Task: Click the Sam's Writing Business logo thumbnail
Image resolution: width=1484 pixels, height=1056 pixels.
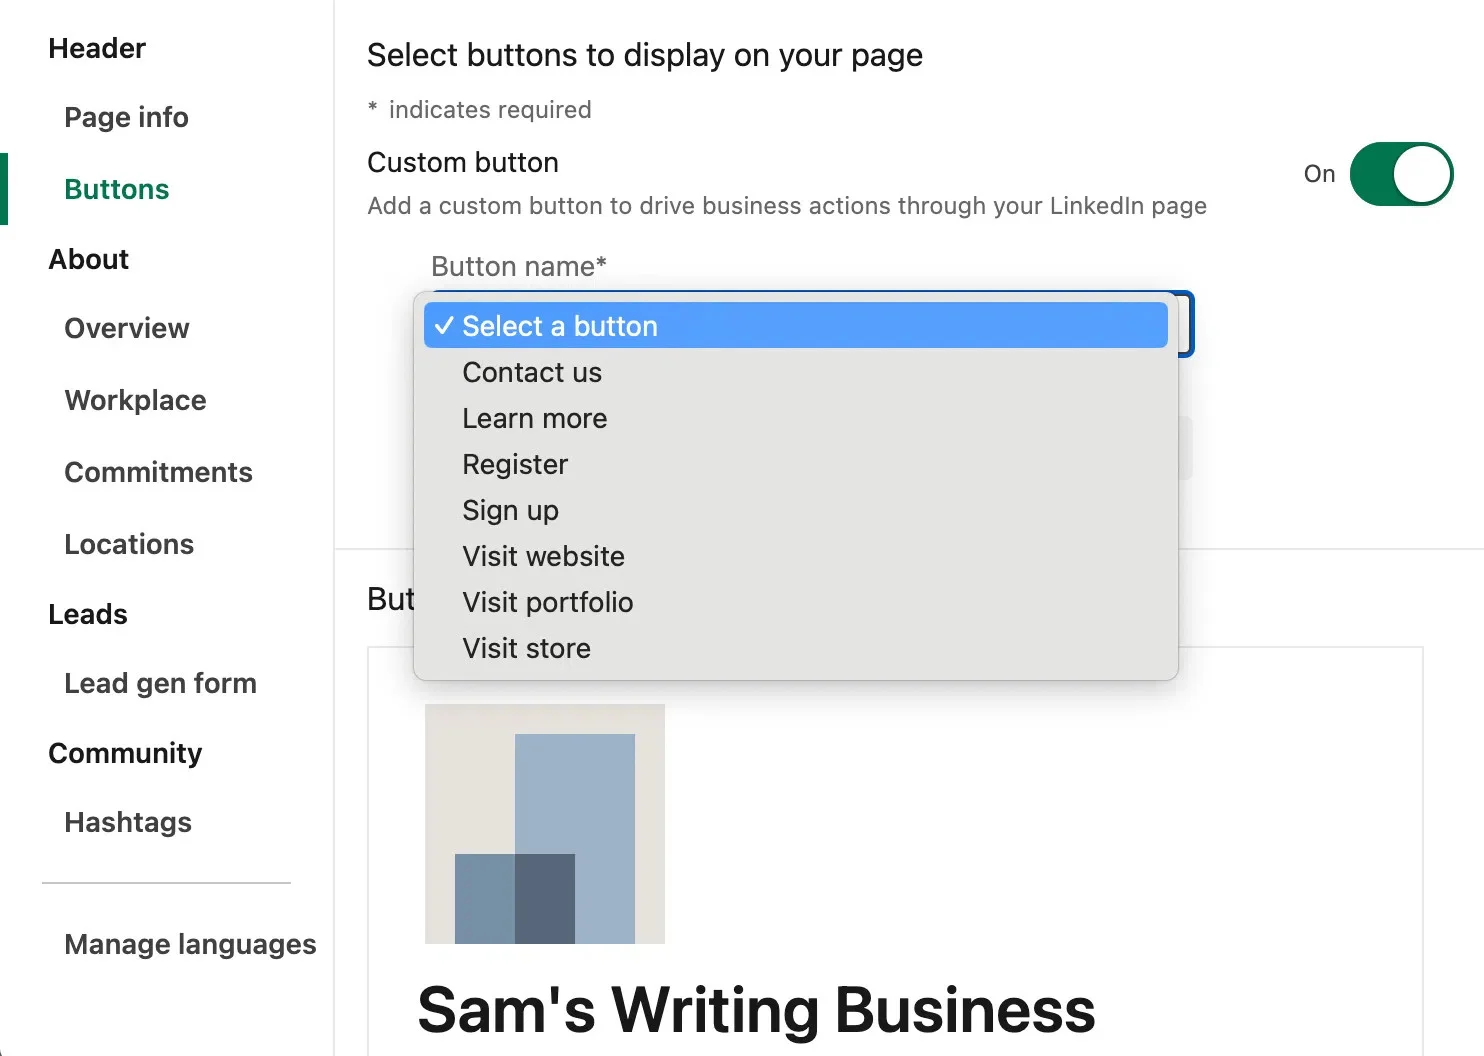Action: [544, 823]
